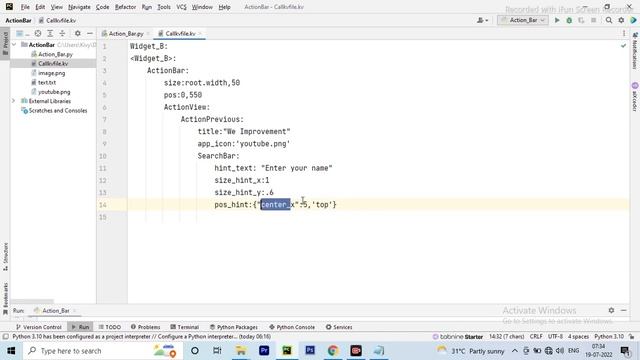Image resolution: width=640 pixels, height=360 pixels.
Task: Change 4 spaces indent setting
Action: point(578,337)
